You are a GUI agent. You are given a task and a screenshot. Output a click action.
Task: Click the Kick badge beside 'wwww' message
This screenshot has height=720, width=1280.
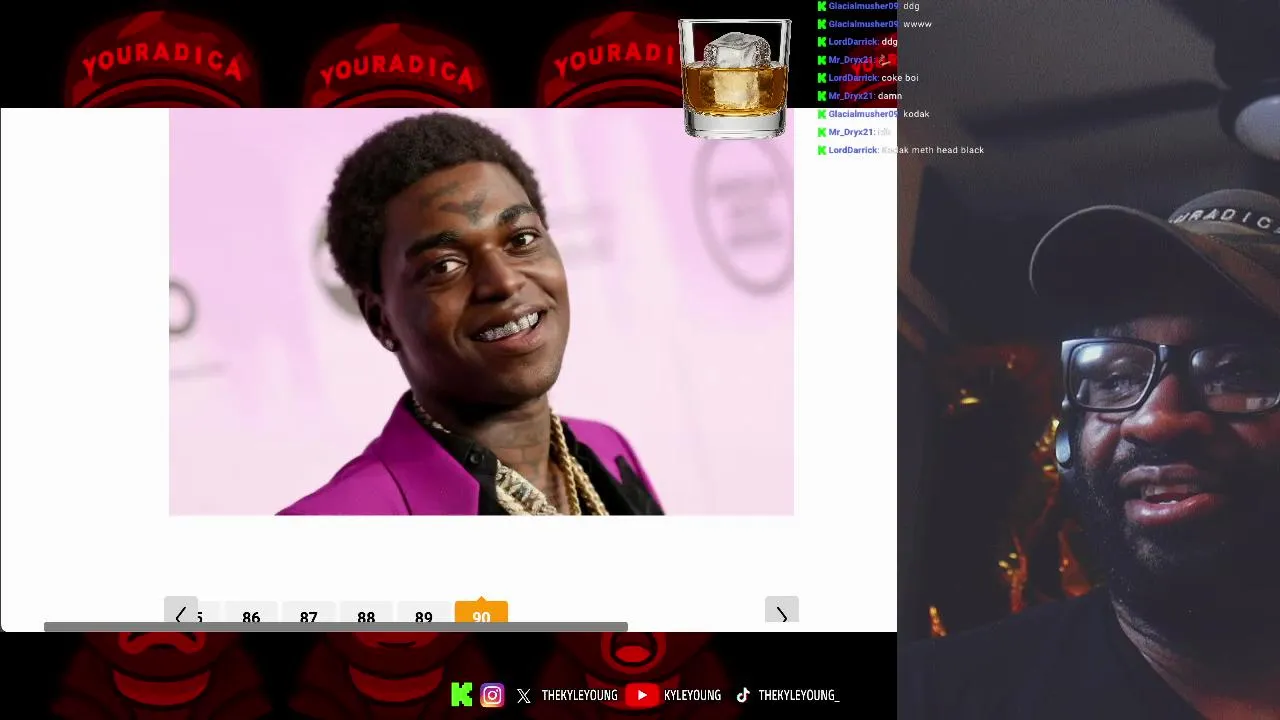tap(822, 24)
